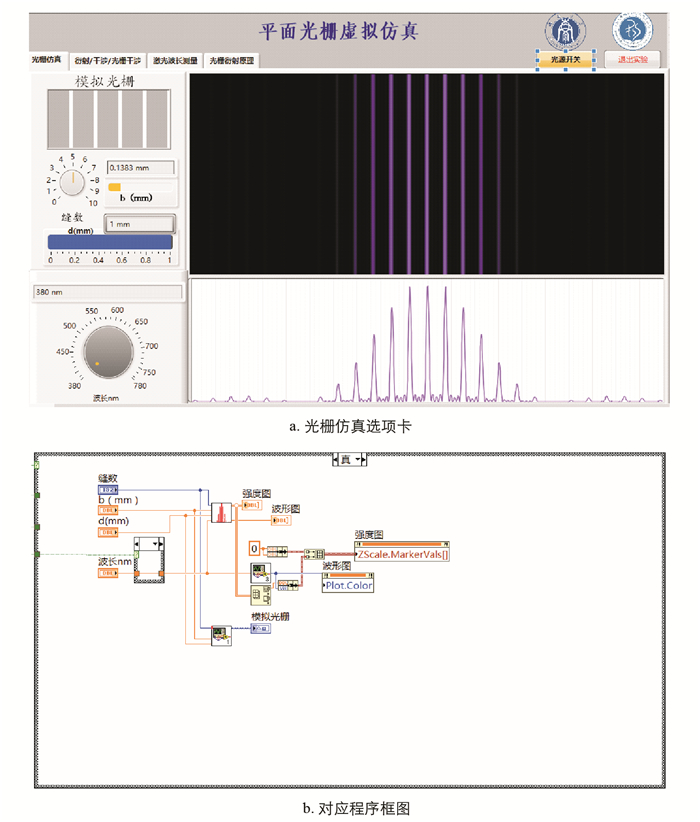Switch to the 激光波长测量 tab
The image size is (700, 822).
tap(175, 61)
